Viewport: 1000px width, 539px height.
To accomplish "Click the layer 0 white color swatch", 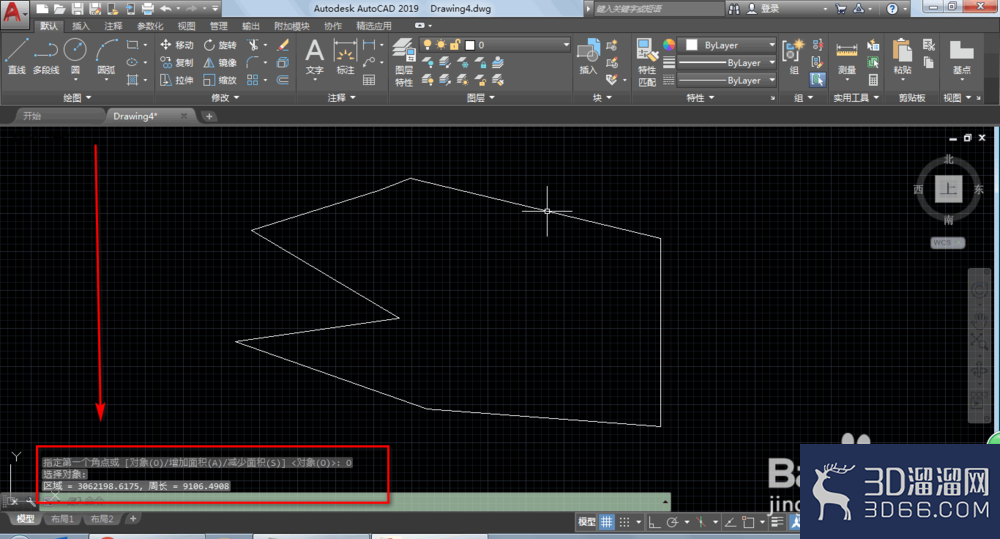I will tap(470, 45).
